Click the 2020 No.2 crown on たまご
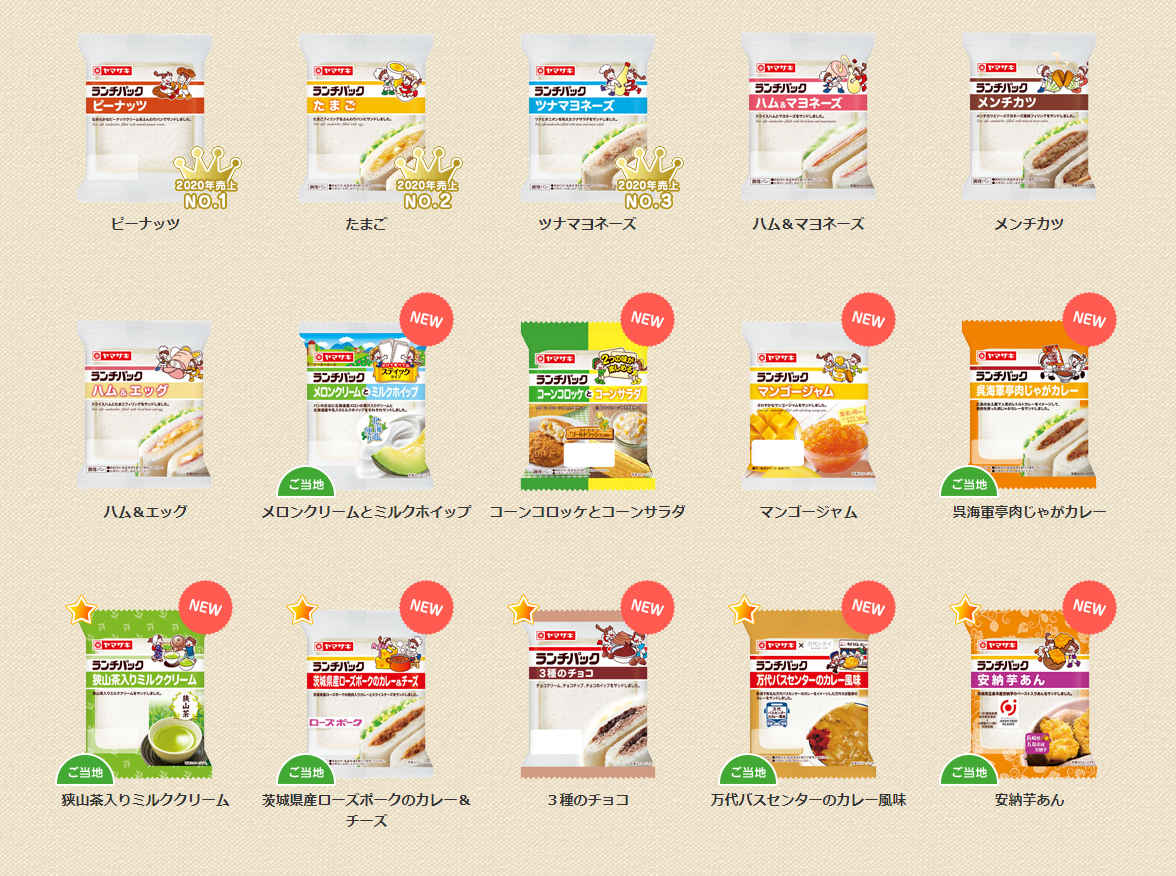Viewport: 1176px width, 876px height. 428,178
